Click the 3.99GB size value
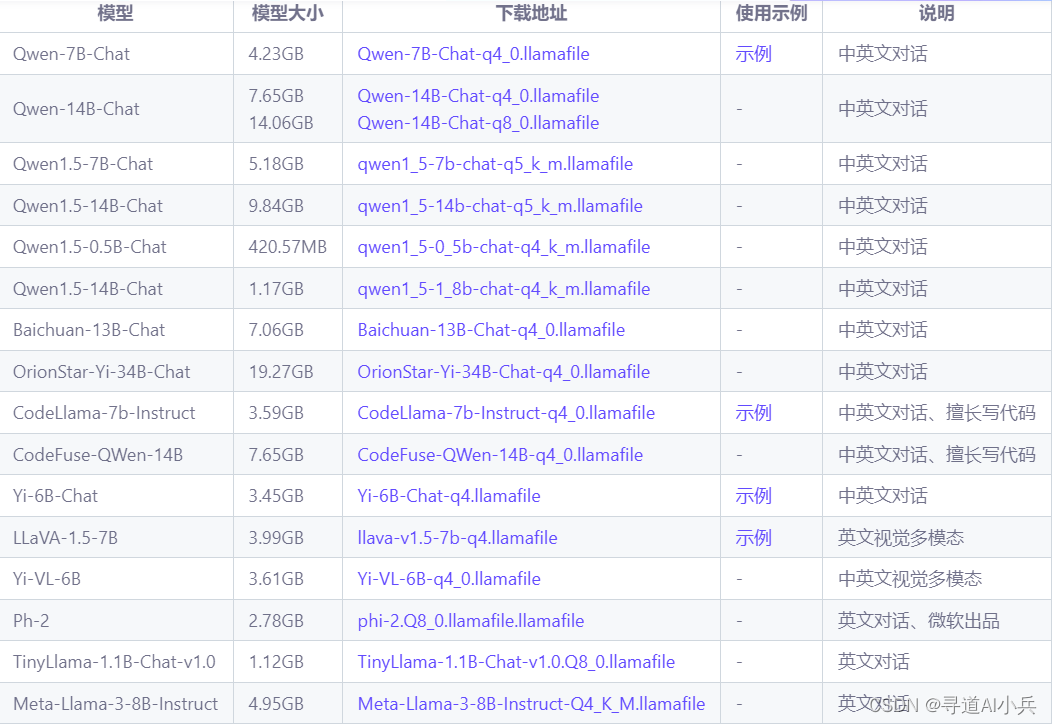The image size is (1052, 725). (x=276, y=538)
